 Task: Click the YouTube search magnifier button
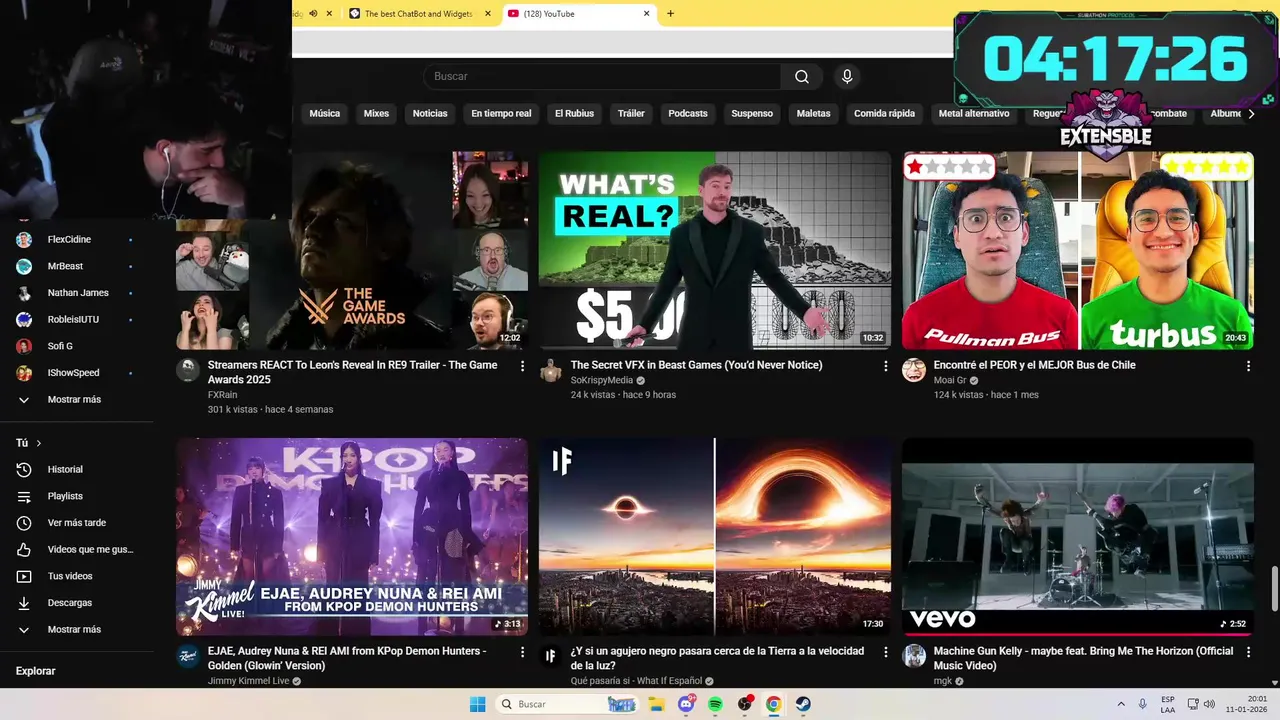click(802, 77)
